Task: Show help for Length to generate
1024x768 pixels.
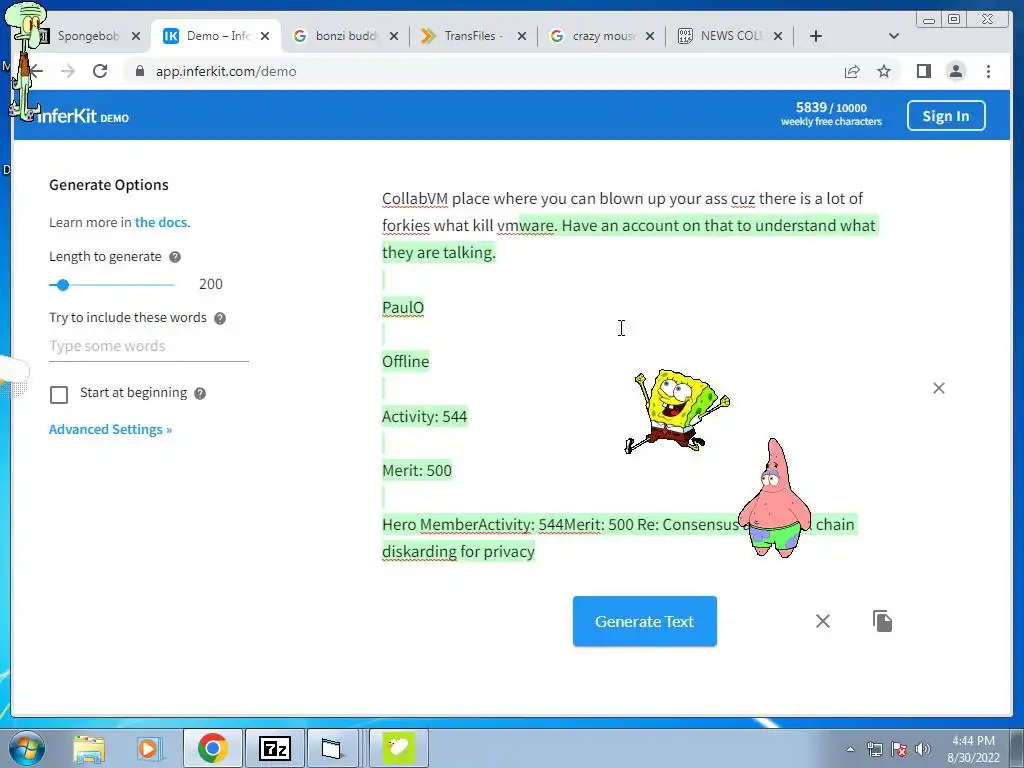Action: (175, 257)
